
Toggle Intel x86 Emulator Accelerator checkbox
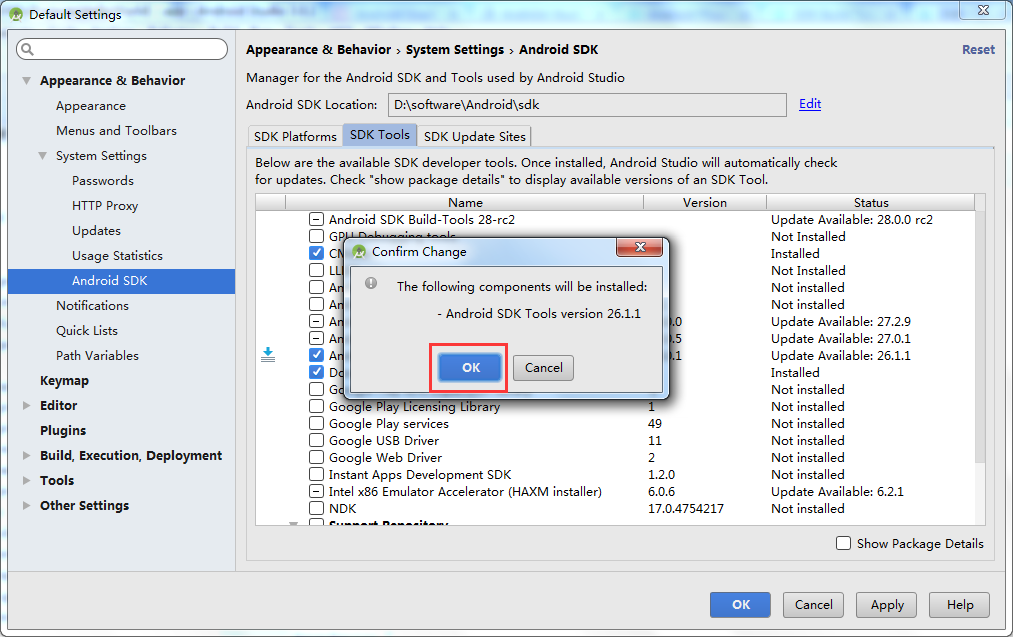[x=317, y=491]
